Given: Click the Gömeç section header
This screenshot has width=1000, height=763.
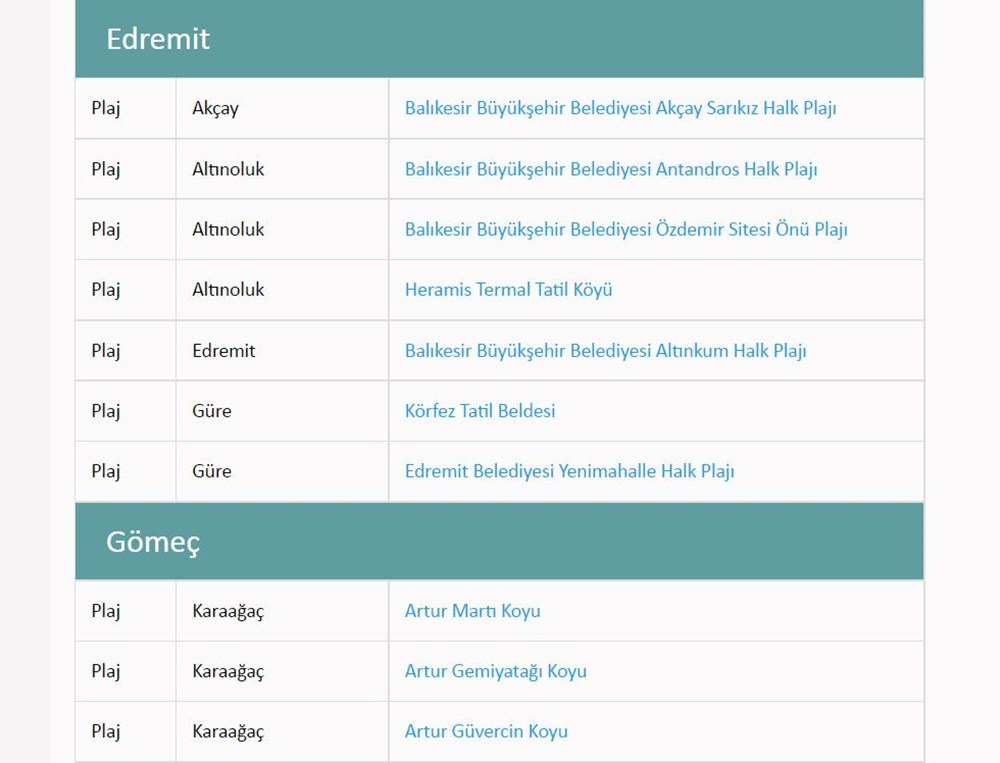Looking at the screenshot, I should [153, 542].
